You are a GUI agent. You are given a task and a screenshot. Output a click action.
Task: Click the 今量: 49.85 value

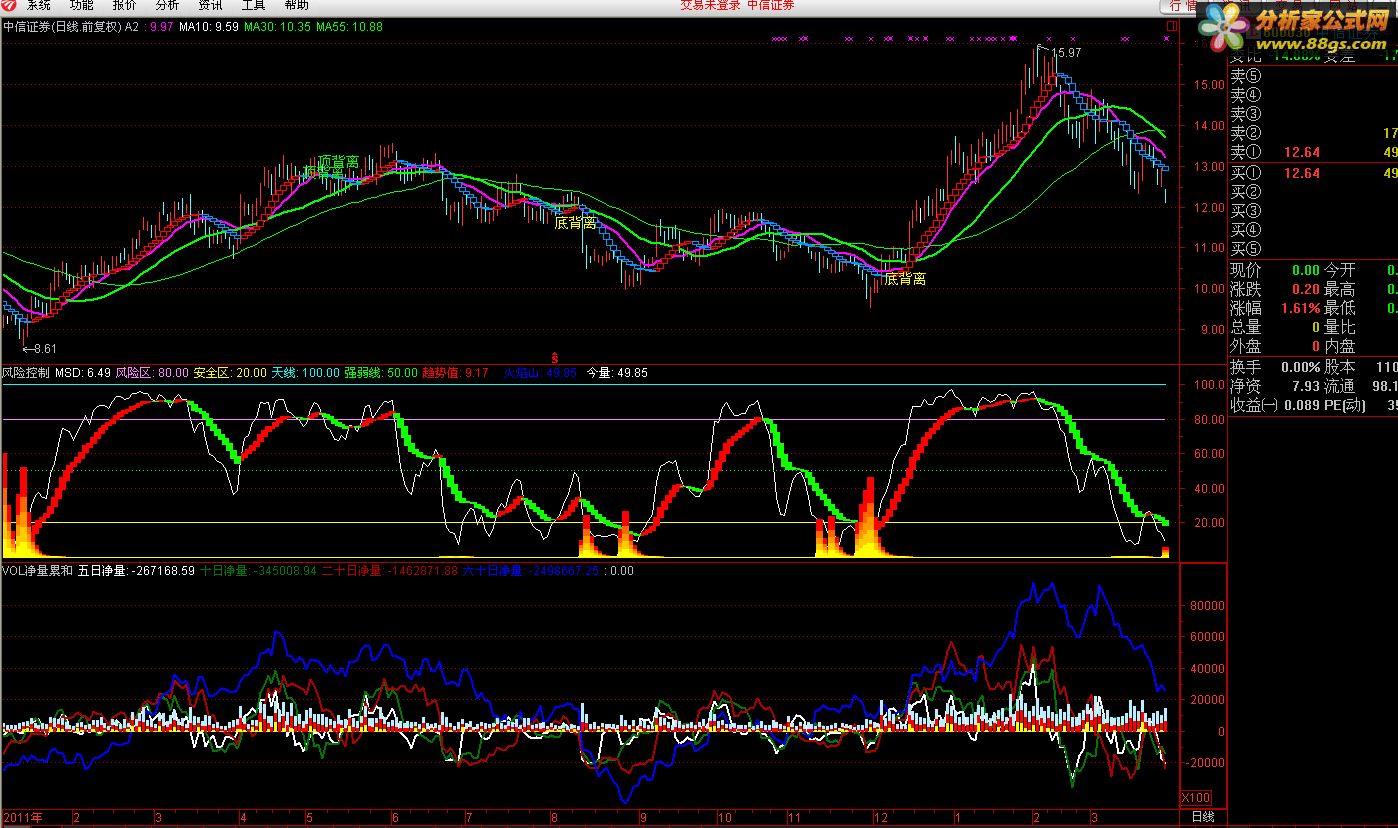click(617, 373)
